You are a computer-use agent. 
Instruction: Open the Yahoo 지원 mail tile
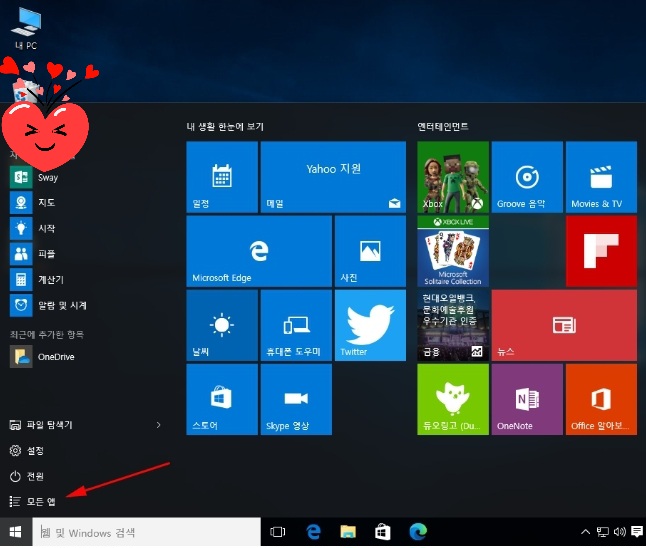(333, 177)
